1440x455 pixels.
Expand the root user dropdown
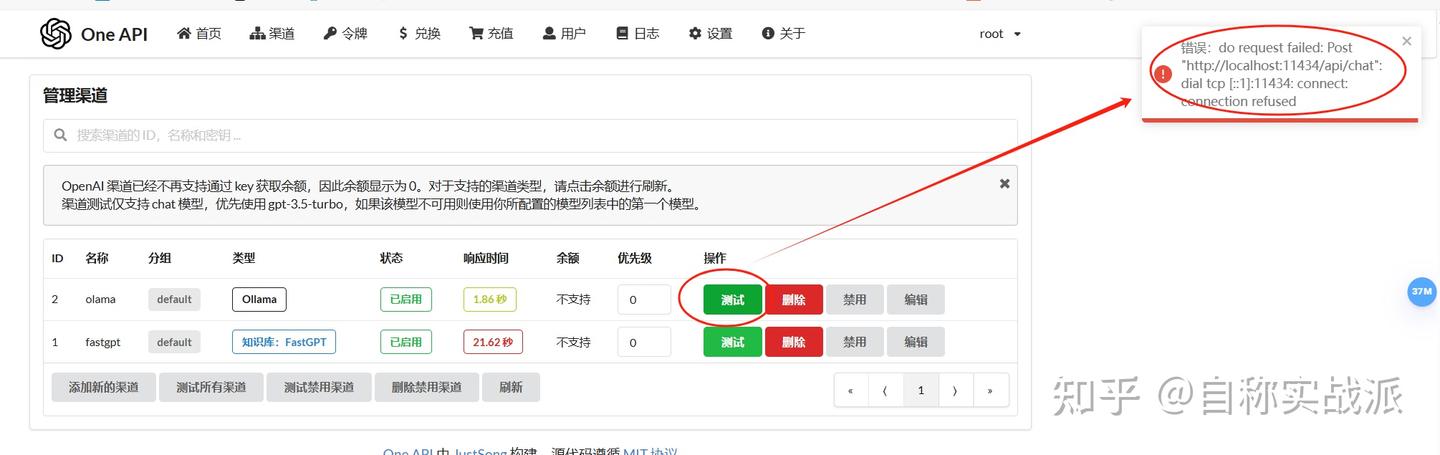[x=1000, y=33]
